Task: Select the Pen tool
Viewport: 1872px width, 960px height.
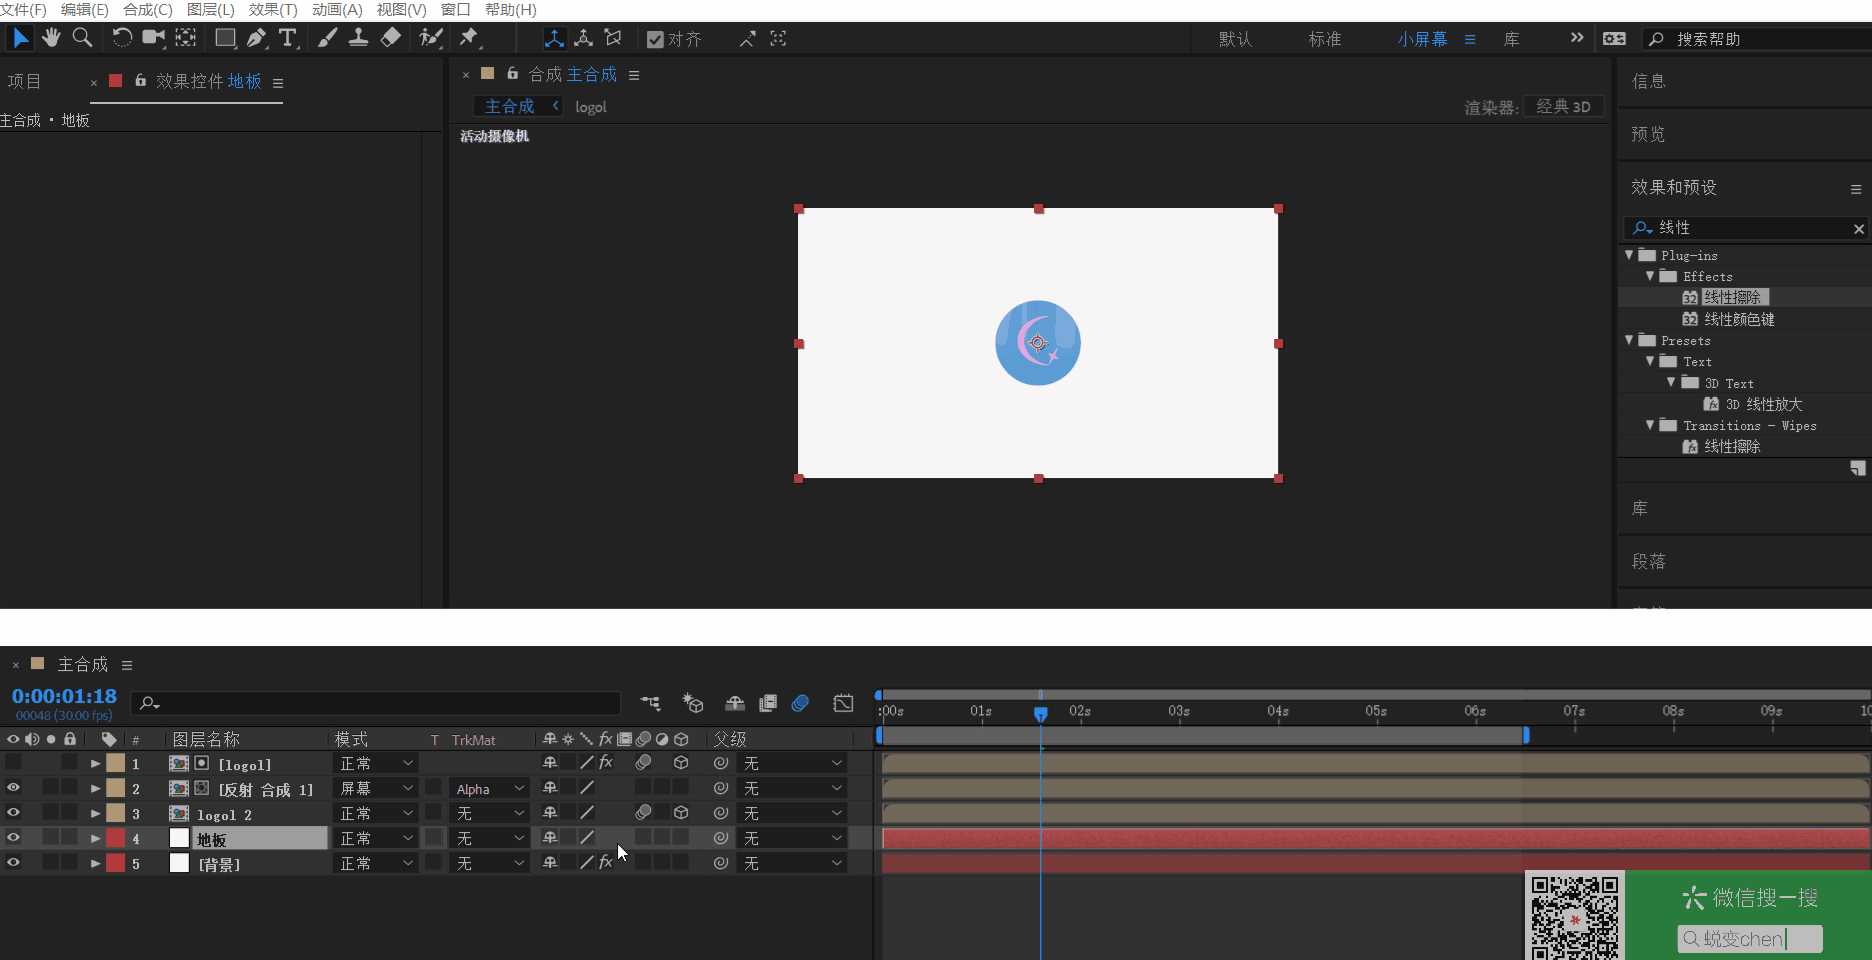Action: (x=257, y=38)
